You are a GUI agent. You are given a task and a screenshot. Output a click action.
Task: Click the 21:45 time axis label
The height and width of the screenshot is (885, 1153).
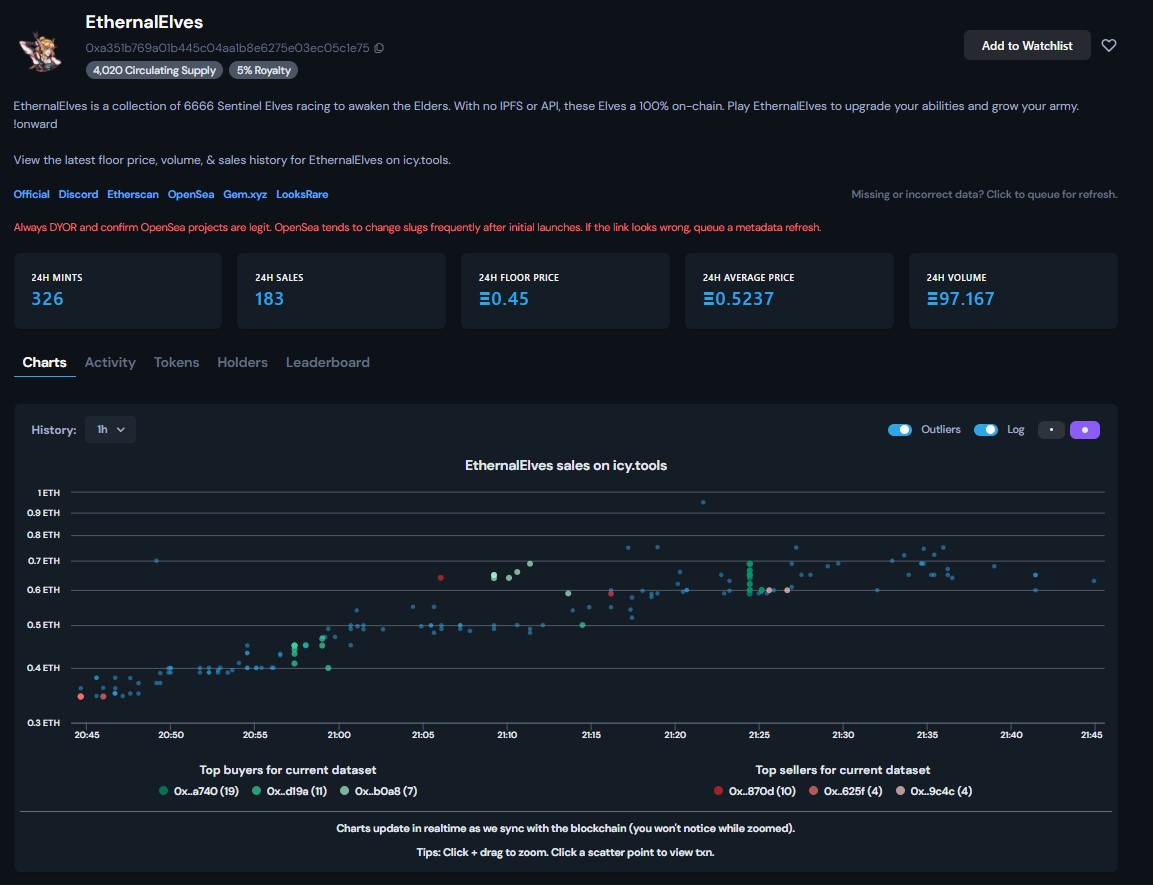click(1091, 734)
